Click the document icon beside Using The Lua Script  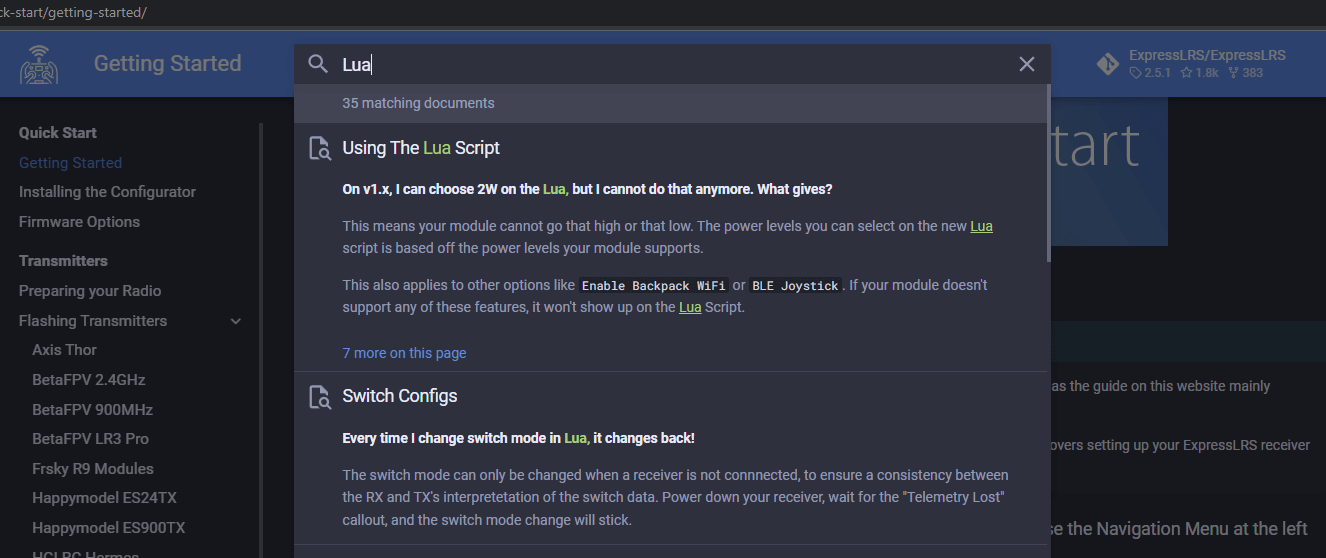pyautogui.click(x=319, y=148)
